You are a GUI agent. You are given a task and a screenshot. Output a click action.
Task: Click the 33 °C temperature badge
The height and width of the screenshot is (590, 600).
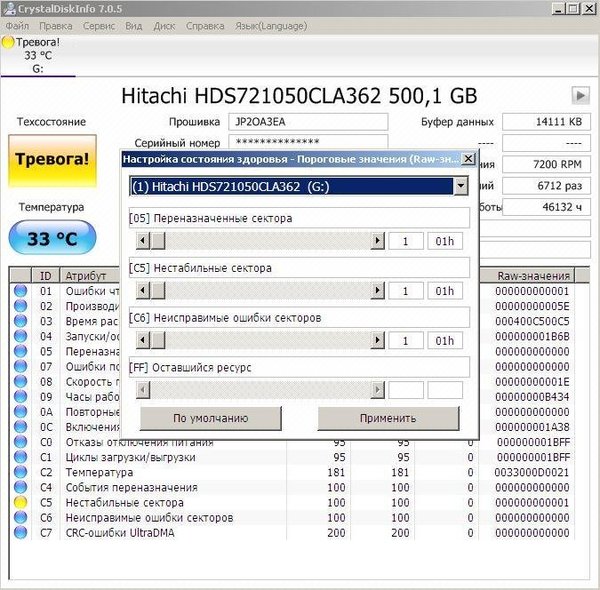52,239
